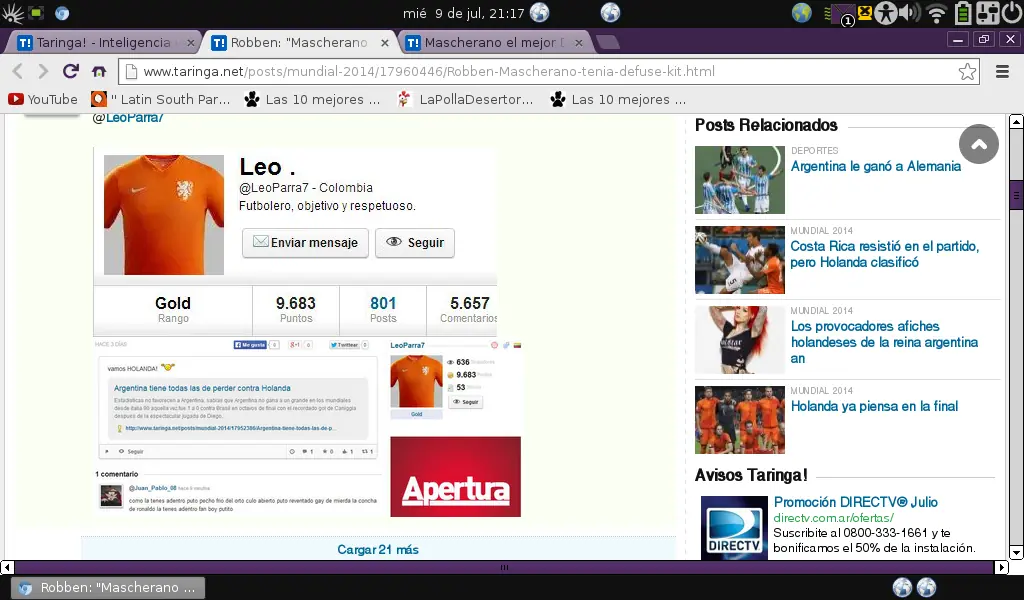The height and width of the screenshot is (600, 1024).
Task: Open the Chrome hamburger menu
Action: (1002, 71)
